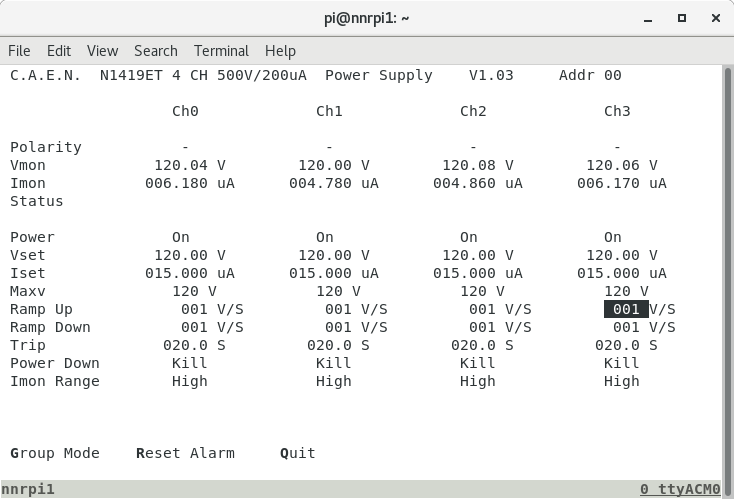
Task: Click Ch3 Imon Range High setting
Action: [621, 381]
